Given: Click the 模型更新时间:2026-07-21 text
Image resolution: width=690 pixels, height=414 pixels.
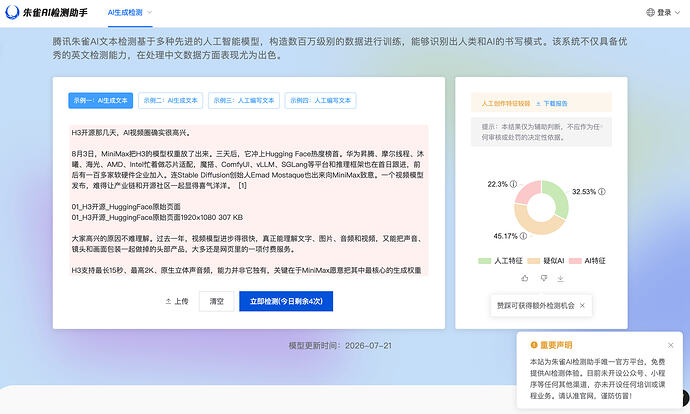Looking at the screenshot, I should point(340,346).
